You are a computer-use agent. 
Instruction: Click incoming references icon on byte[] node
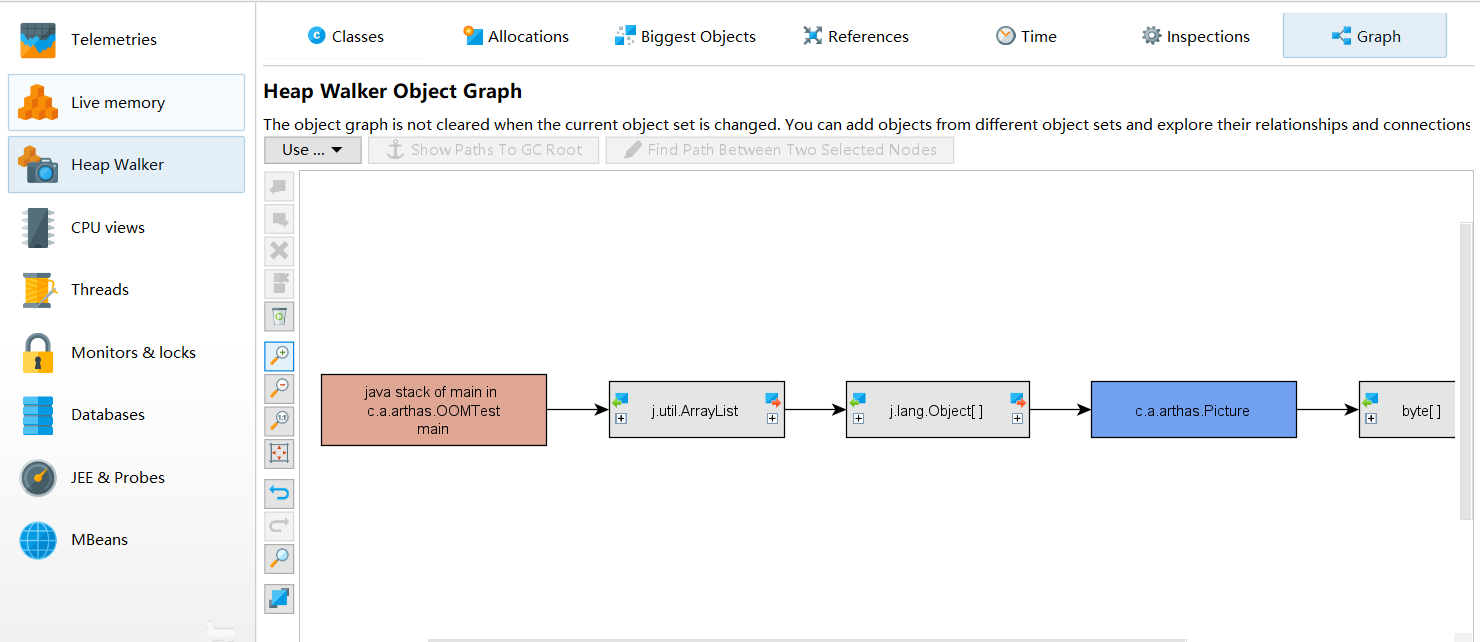coord(1370,400)
